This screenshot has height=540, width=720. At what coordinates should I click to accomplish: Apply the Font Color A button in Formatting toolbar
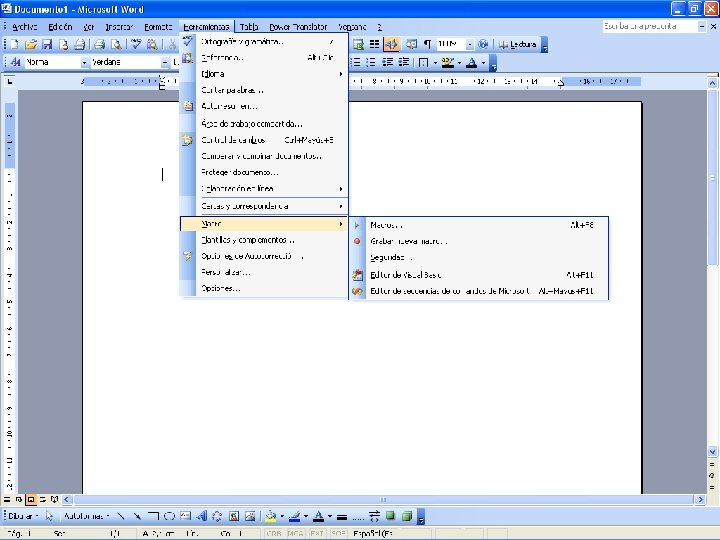[x=472, y=62]
